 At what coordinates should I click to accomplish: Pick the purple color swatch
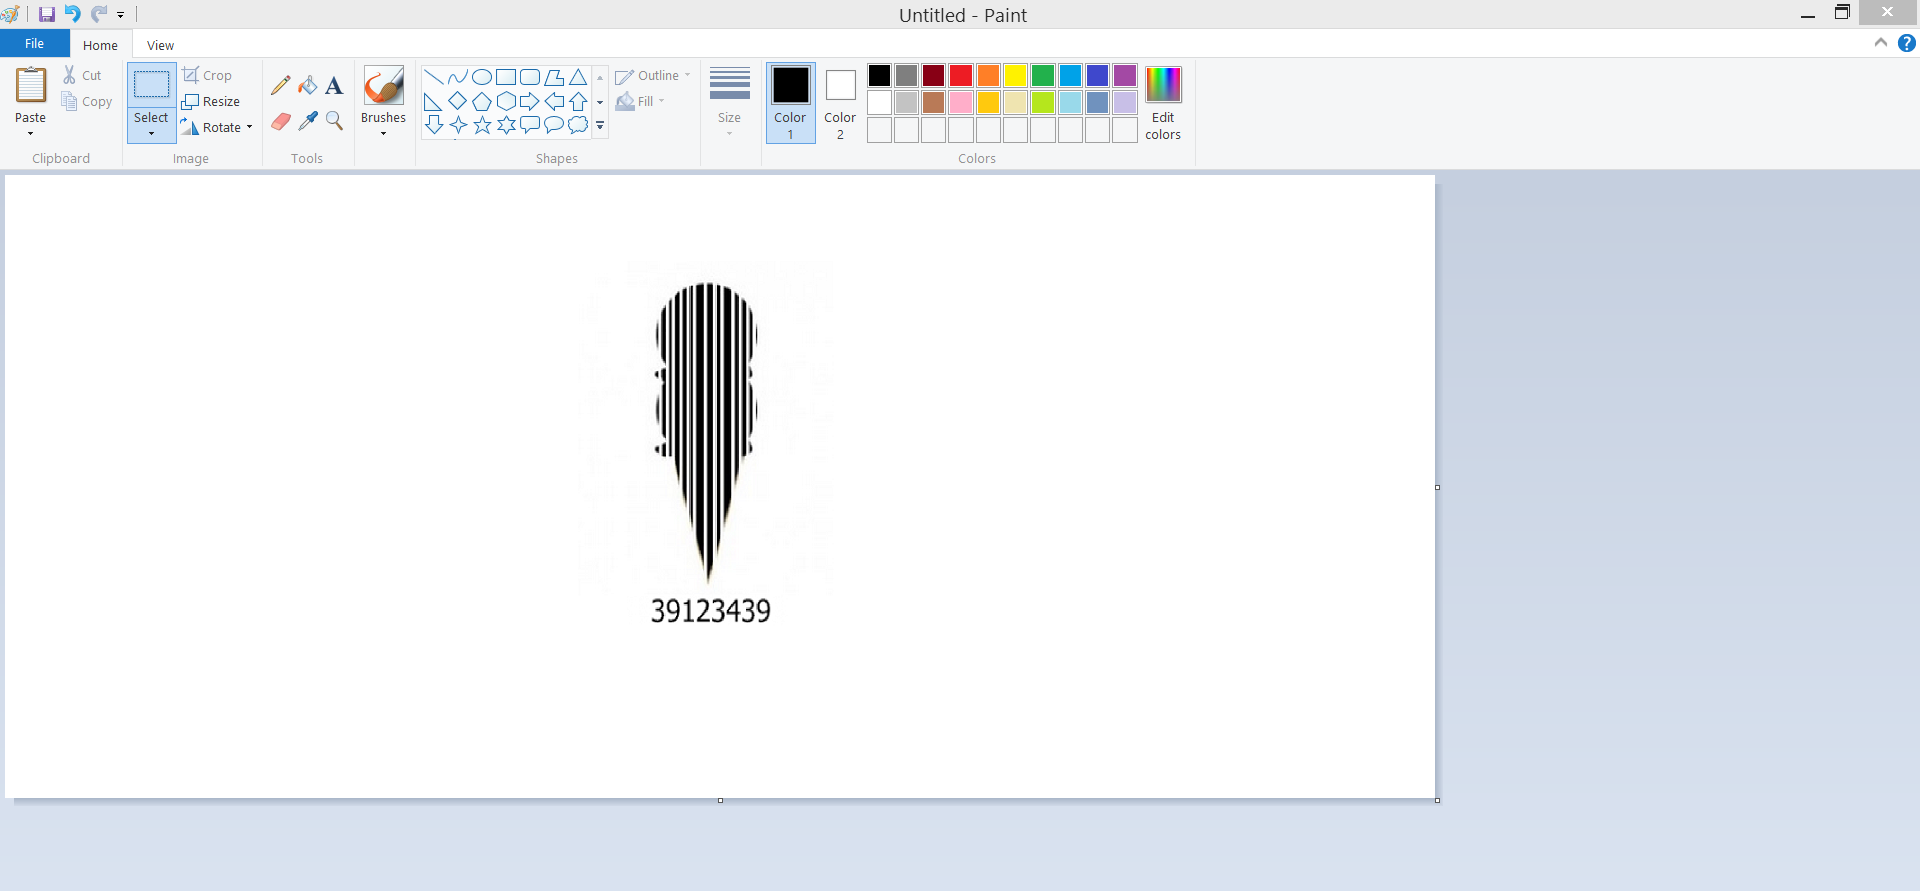pos(1125,76)
